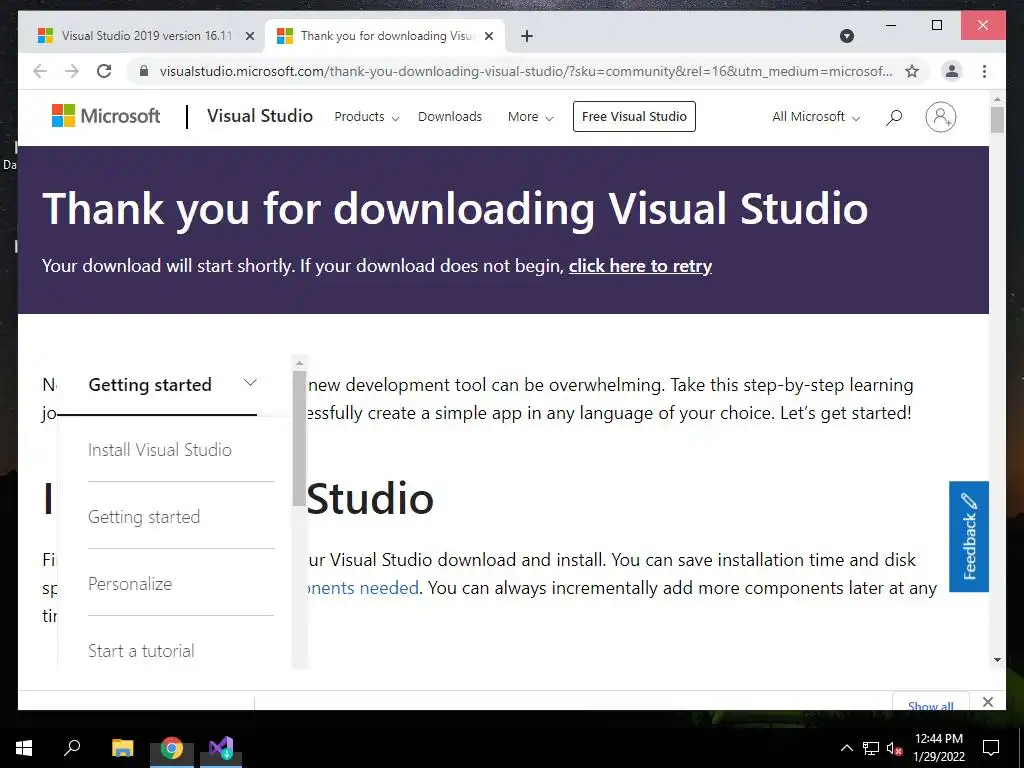The width and height of the screenshot is (1024, 768).
Task: Go back with the browser back arrow
Action: tap(40, 71)
